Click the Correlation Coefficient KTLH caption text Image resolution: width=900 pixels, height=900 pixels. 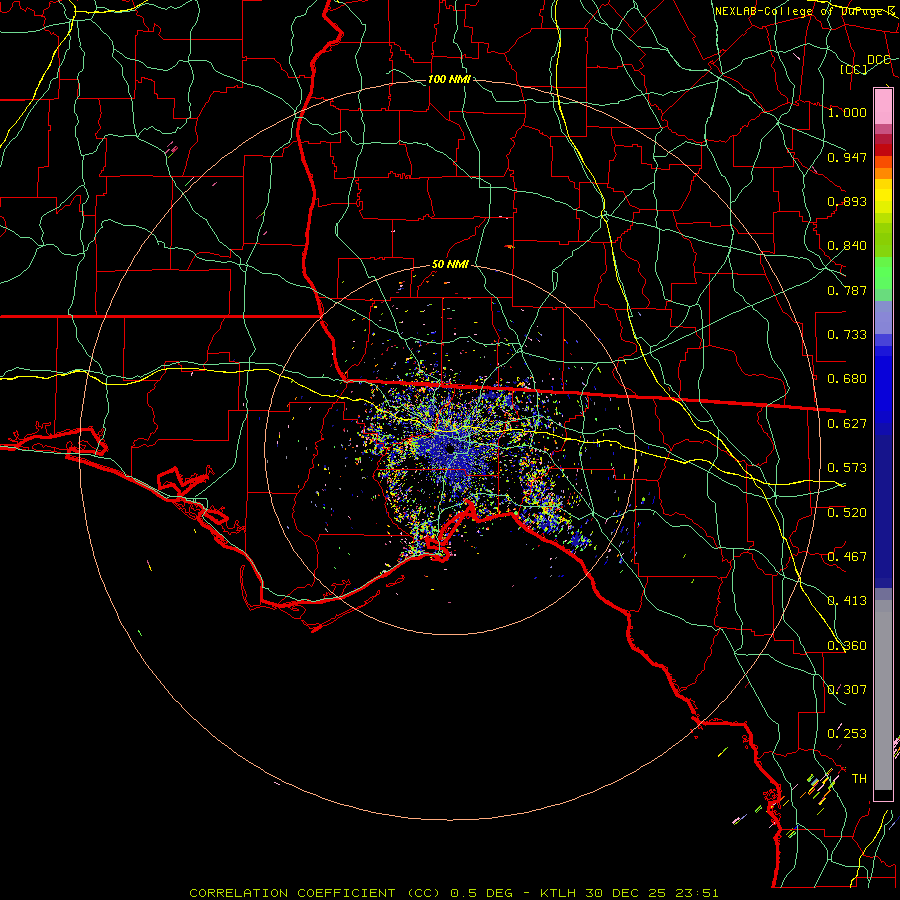point(453,893)
